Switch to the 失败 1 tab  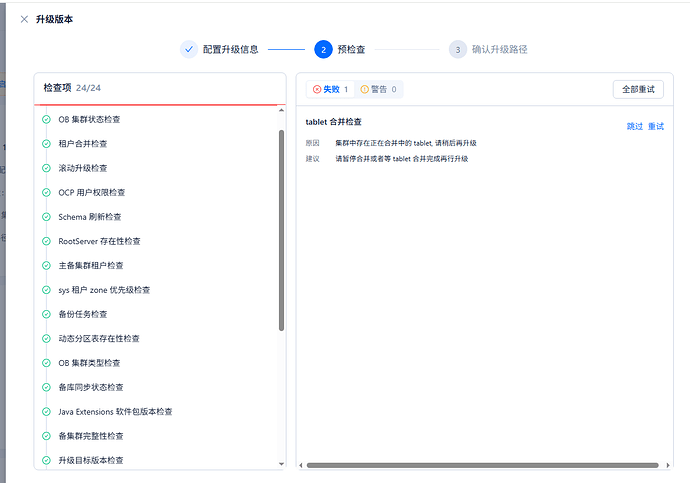tap(330, 89)
